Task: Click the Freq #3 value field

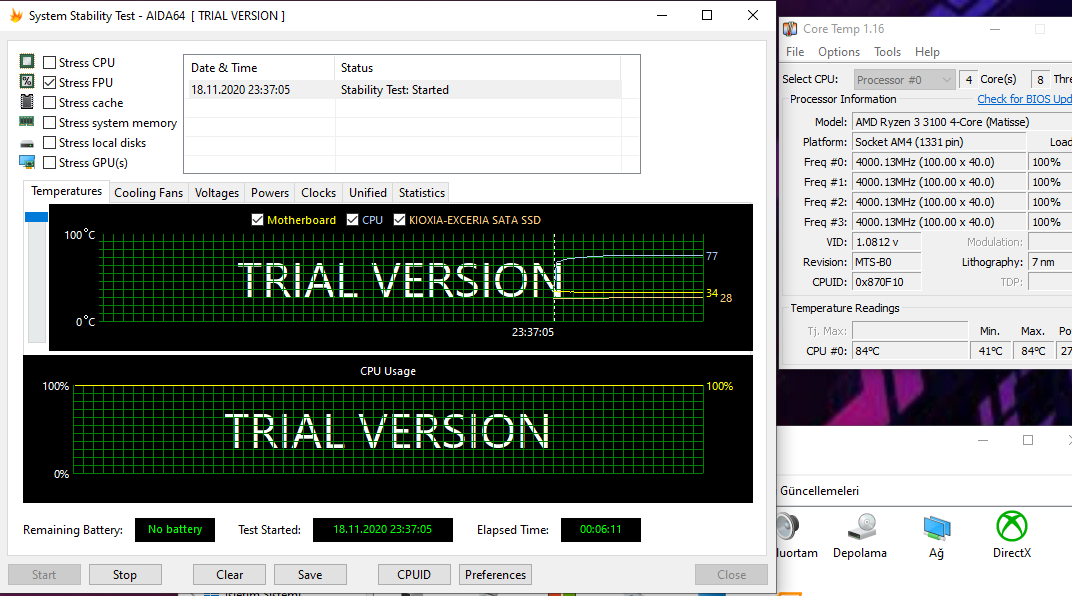Action: (x=939, y=222)
